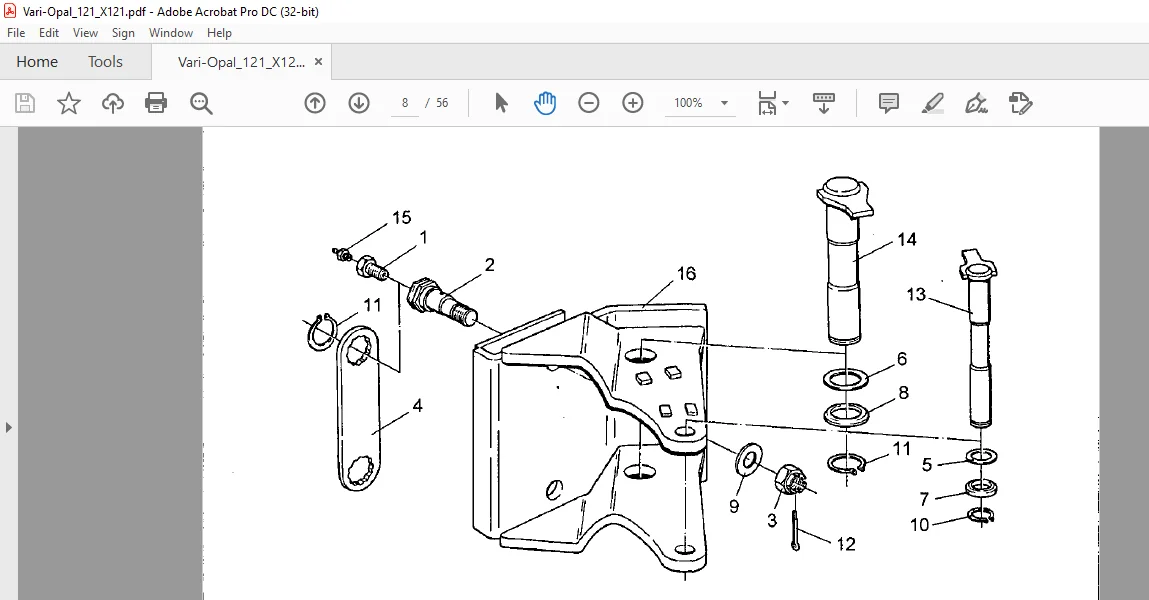
Task: Click the Send file share icon
Action: pos(1021,103)
